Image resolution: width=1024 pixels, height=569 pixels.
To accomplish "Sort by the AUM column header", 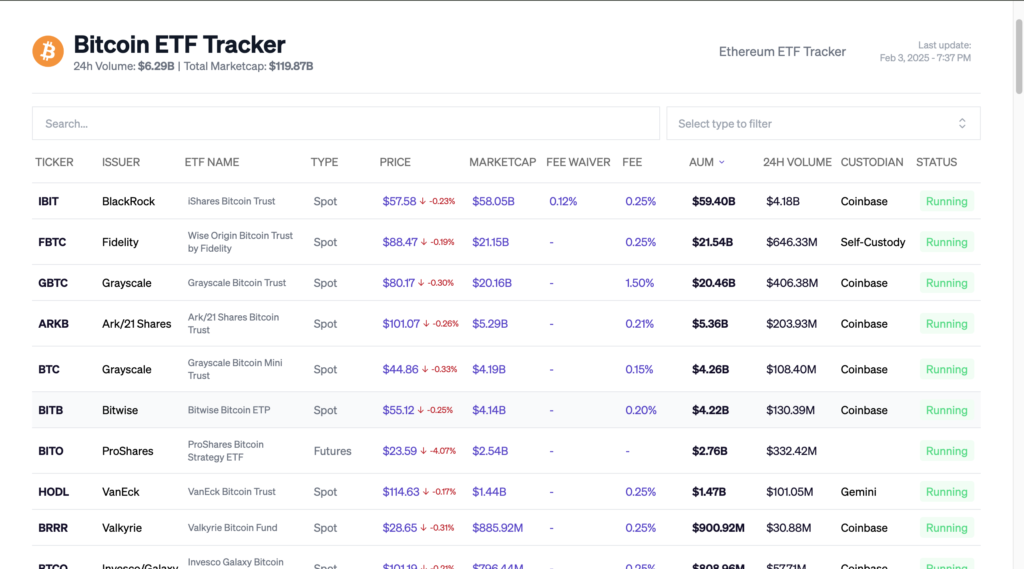I will [x=701, y=162].
